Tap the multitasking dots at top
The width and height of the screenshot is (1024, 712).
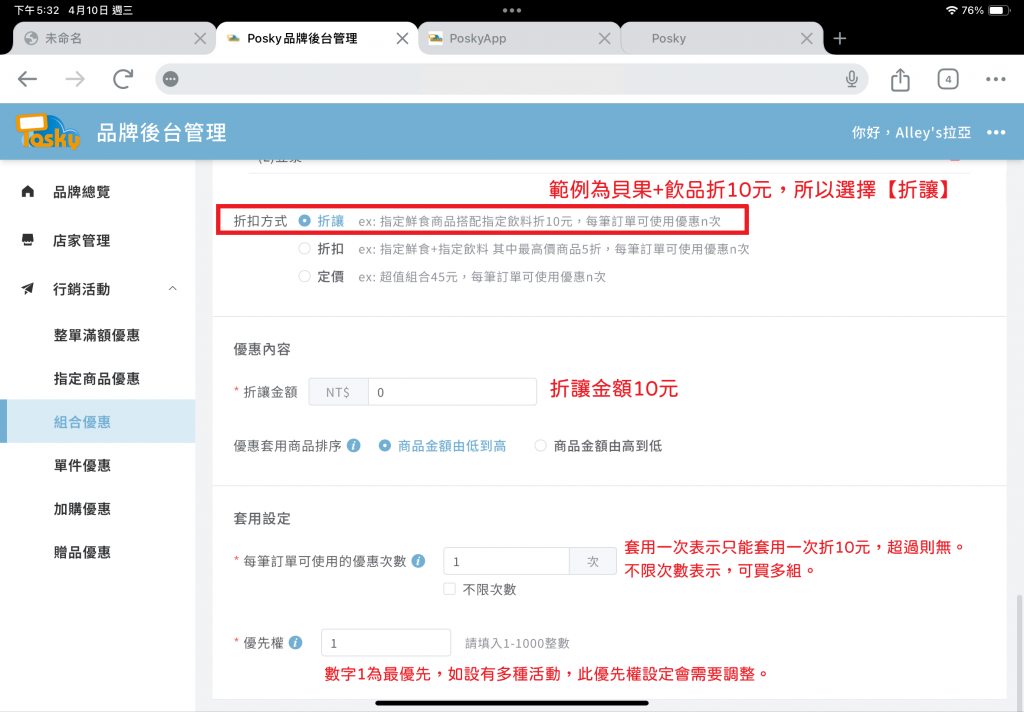[512, 10]
